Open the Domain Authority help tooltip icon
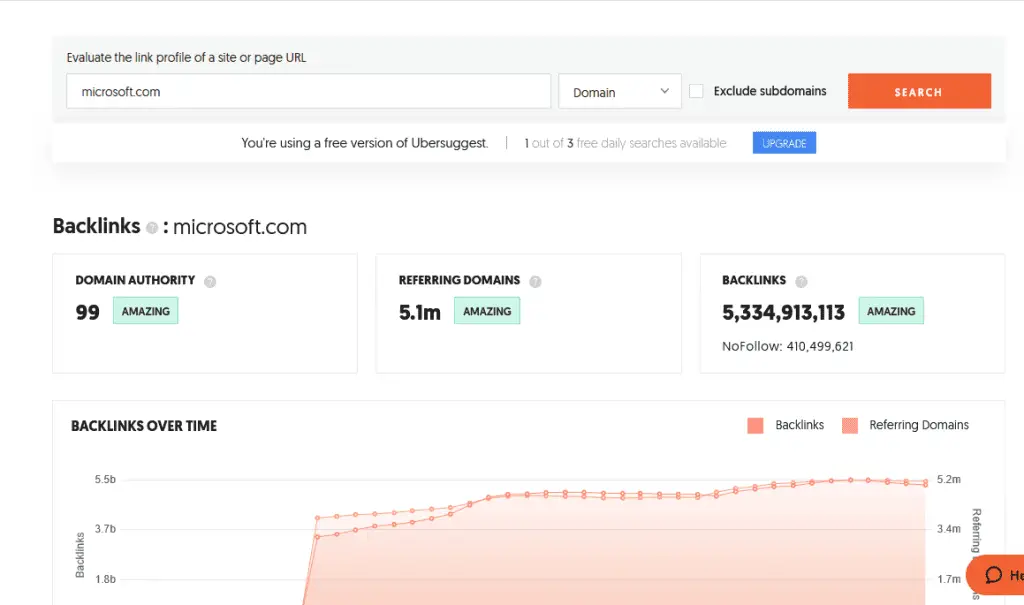1024x605 pixels. [210, 282]
